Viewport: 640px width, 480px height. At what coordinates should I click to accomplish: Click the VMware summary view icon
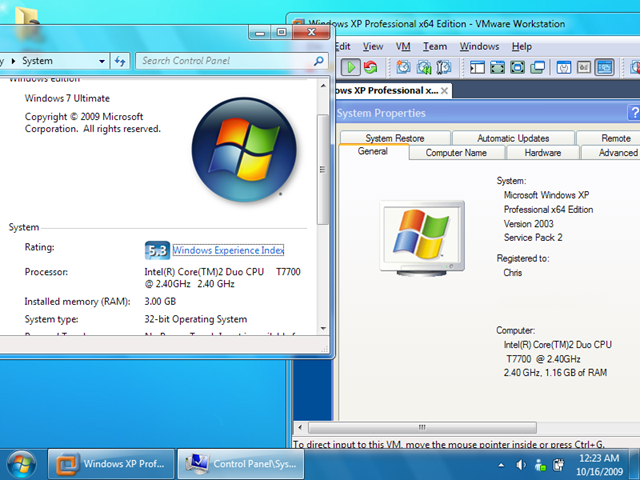(564, 67)
